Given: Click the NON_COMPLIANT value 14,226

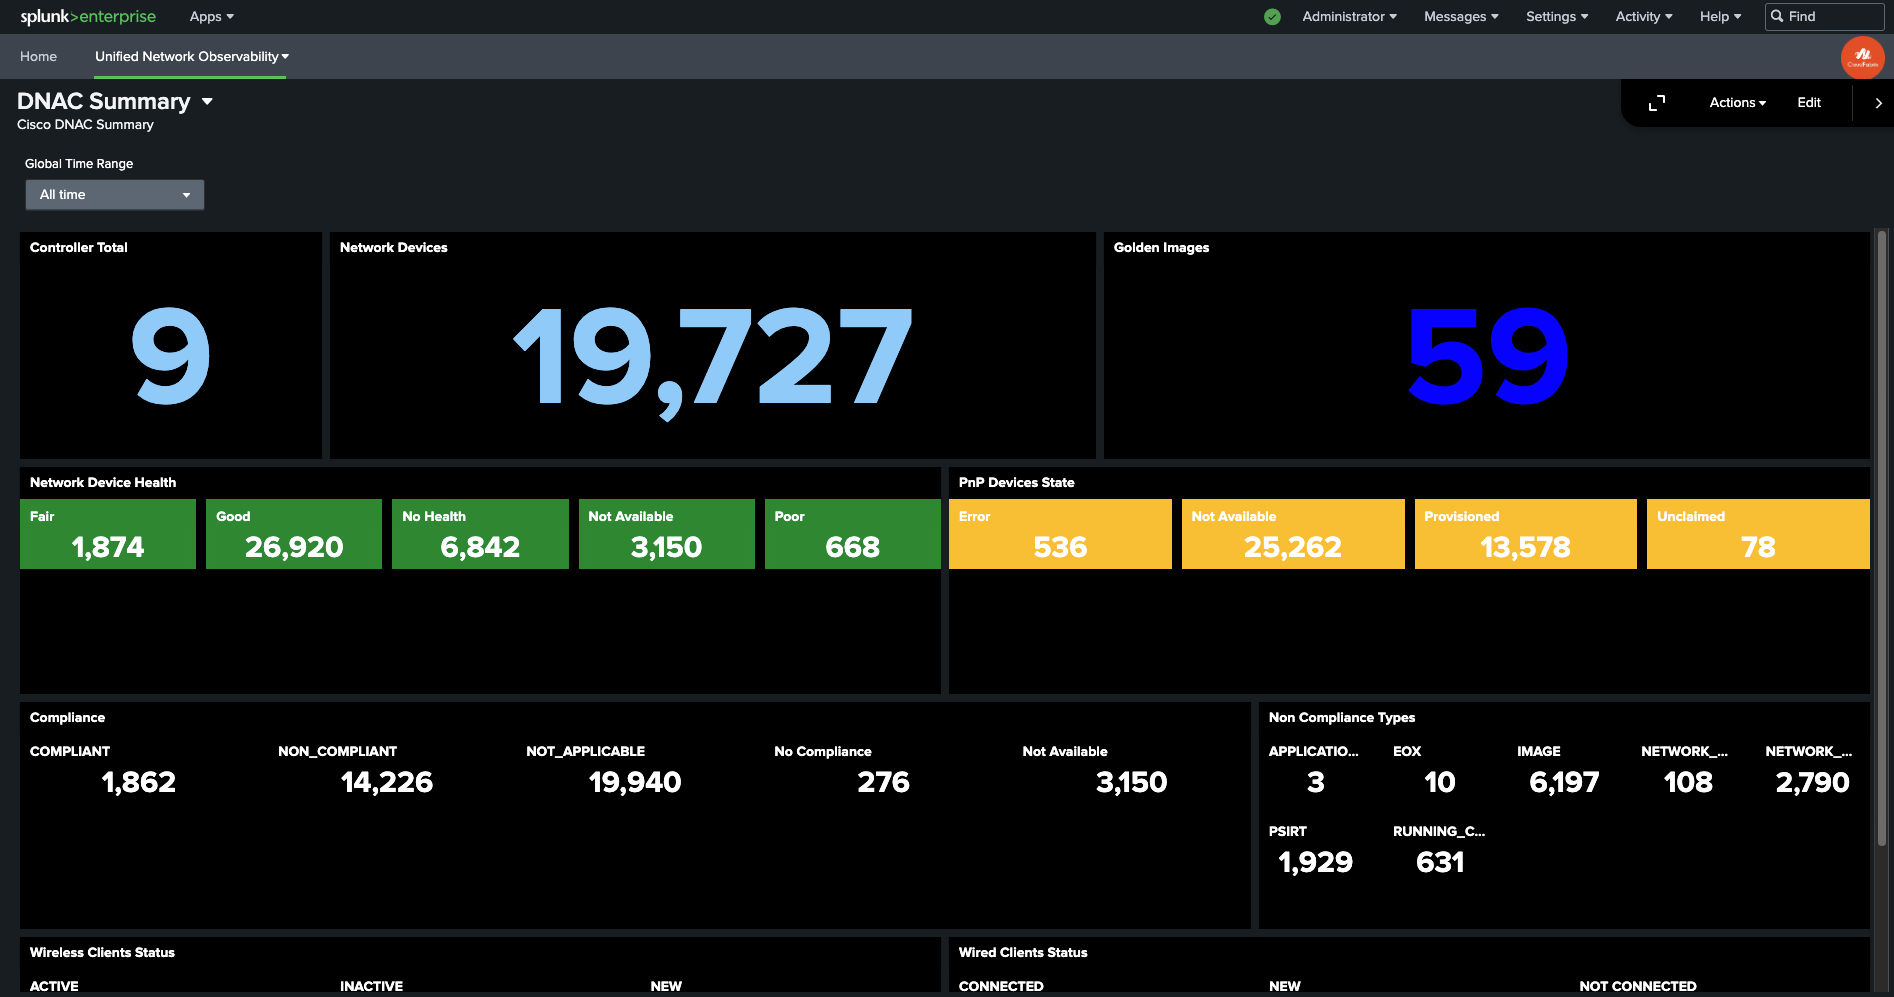Looking at the screenshot, I should tap(387, 782).
